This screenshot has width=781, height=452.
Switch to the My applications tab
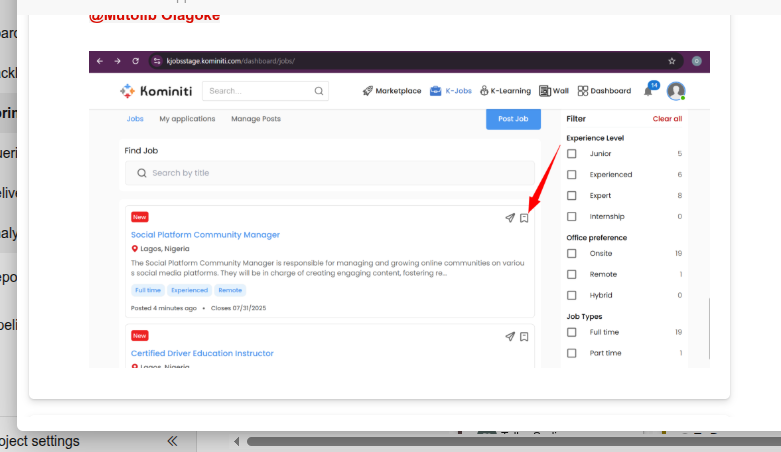pyautogui.click(x=187, y=119)
